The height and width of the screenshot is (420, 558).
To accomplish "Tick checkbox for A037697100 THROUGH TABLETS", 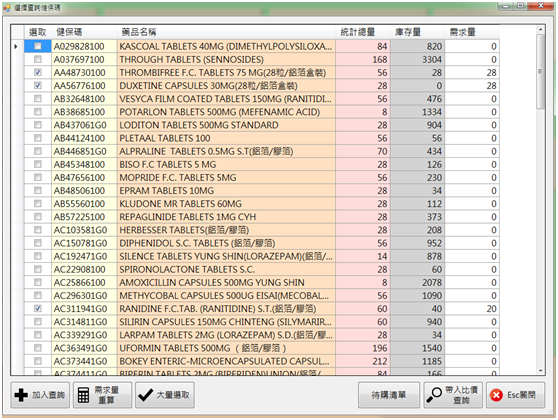I will [38, 59].
